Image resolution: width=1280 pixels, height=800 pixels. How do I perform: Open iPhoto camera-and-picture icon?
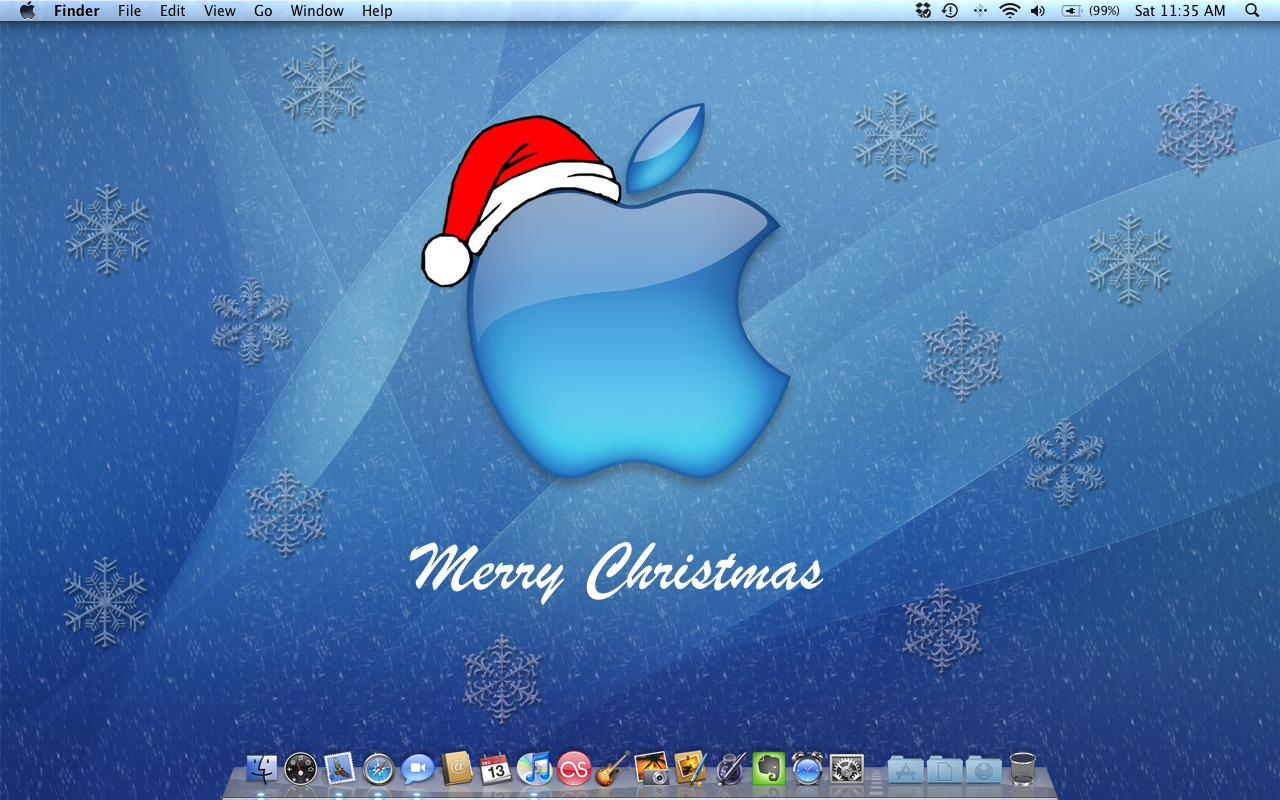(x=652, y=768)
